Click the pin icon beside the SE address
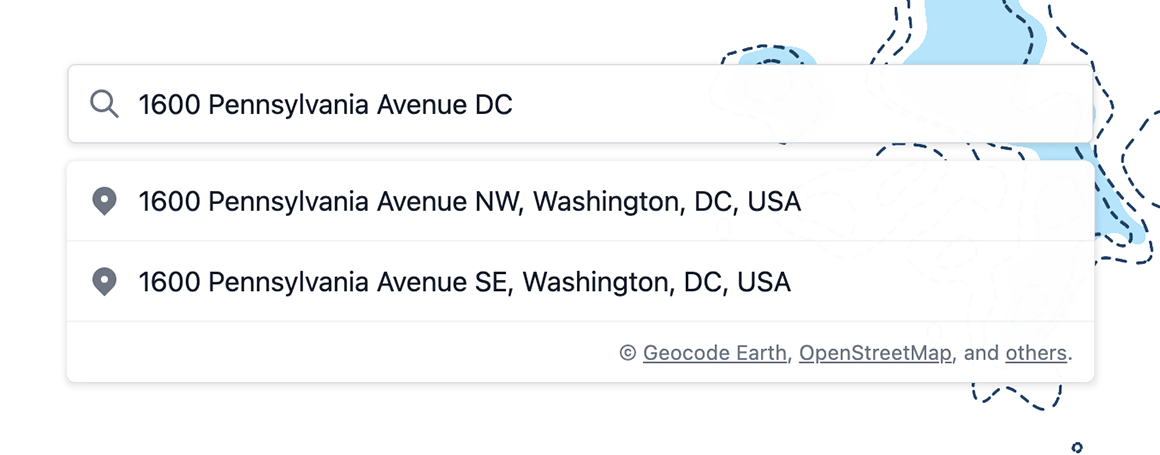The height and width of the screenshot is (455, 1160). click(104, 281)
